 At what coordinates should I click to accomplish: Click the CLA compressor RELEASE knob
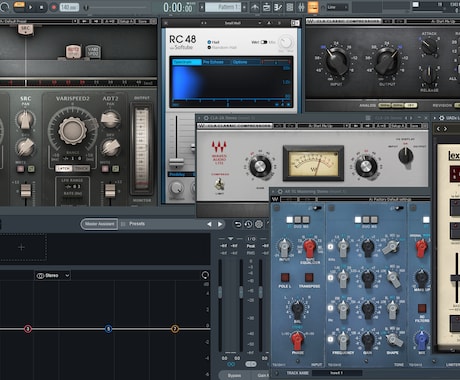click(429, 75)
